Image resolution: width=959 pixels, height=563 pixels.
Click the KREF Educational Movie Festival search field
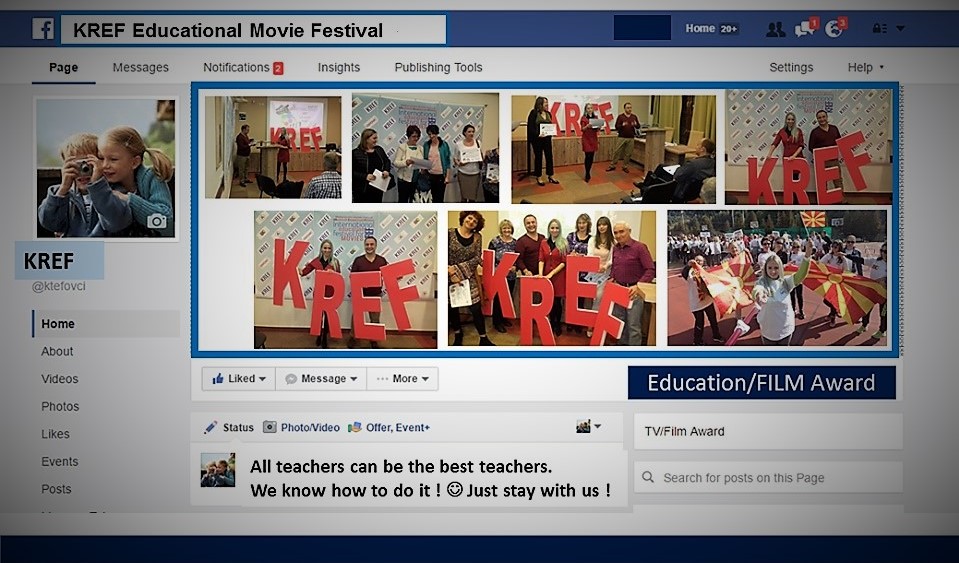point(253,29)
